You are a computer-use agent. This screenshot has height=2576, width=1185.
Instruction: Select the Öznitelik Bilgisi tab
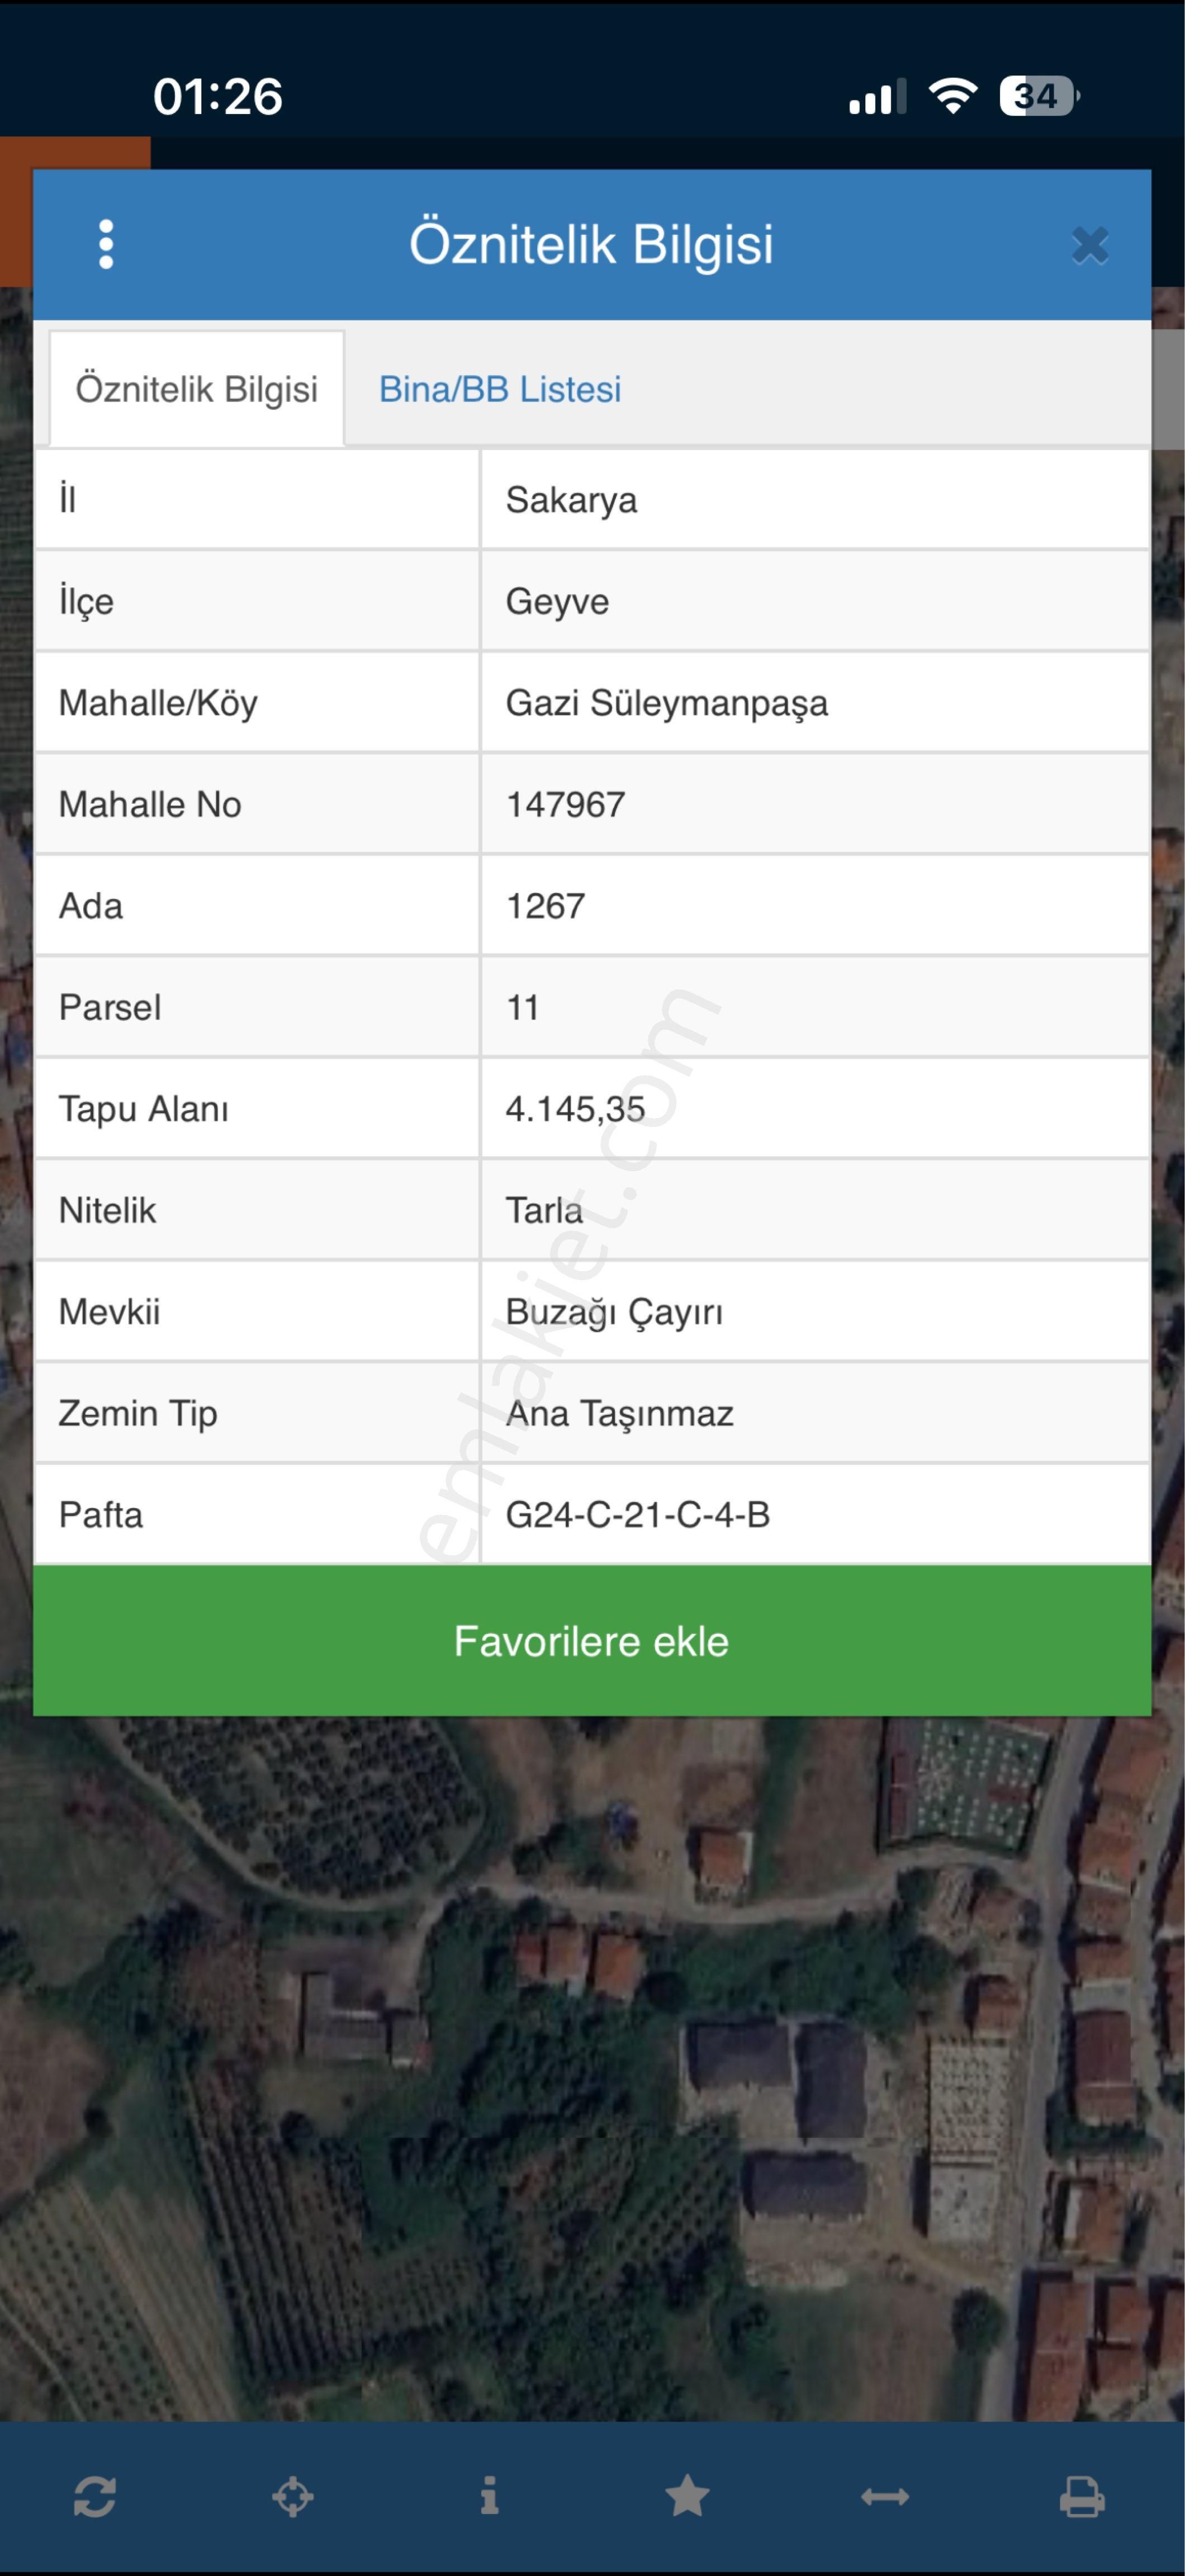coord(197,389)
